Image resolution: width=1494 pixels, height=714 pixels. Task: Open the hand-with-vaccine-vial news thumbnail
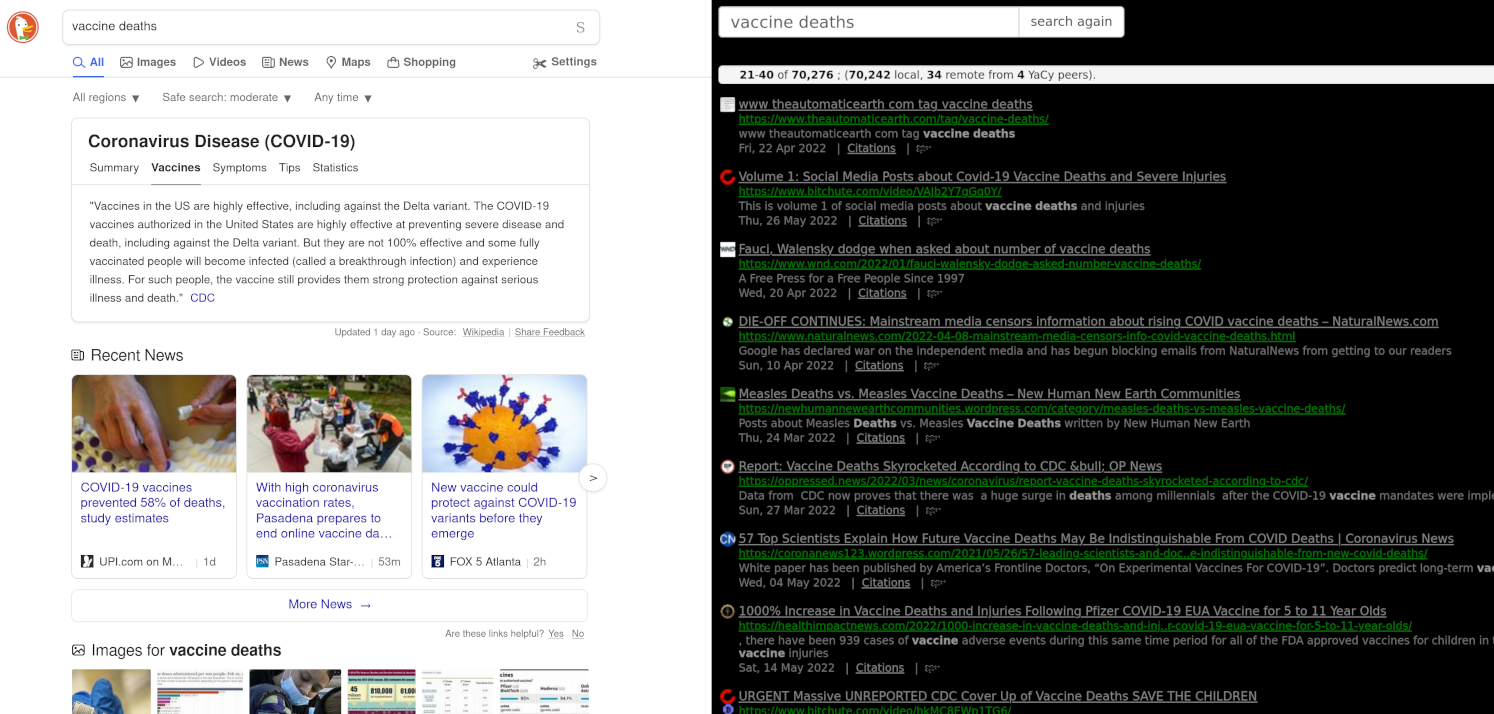(x=154, y=423)
